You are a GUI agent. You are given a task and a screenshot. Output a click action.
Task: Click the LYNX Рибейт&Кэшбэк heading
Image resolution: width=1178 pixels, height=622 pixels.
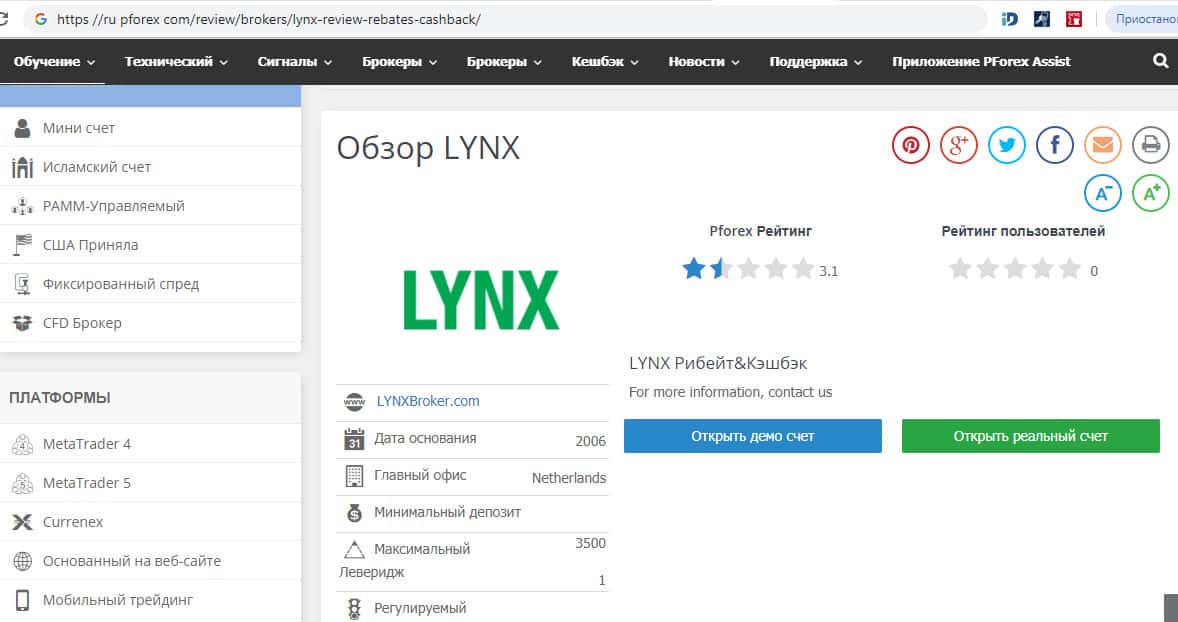(718, 364)
